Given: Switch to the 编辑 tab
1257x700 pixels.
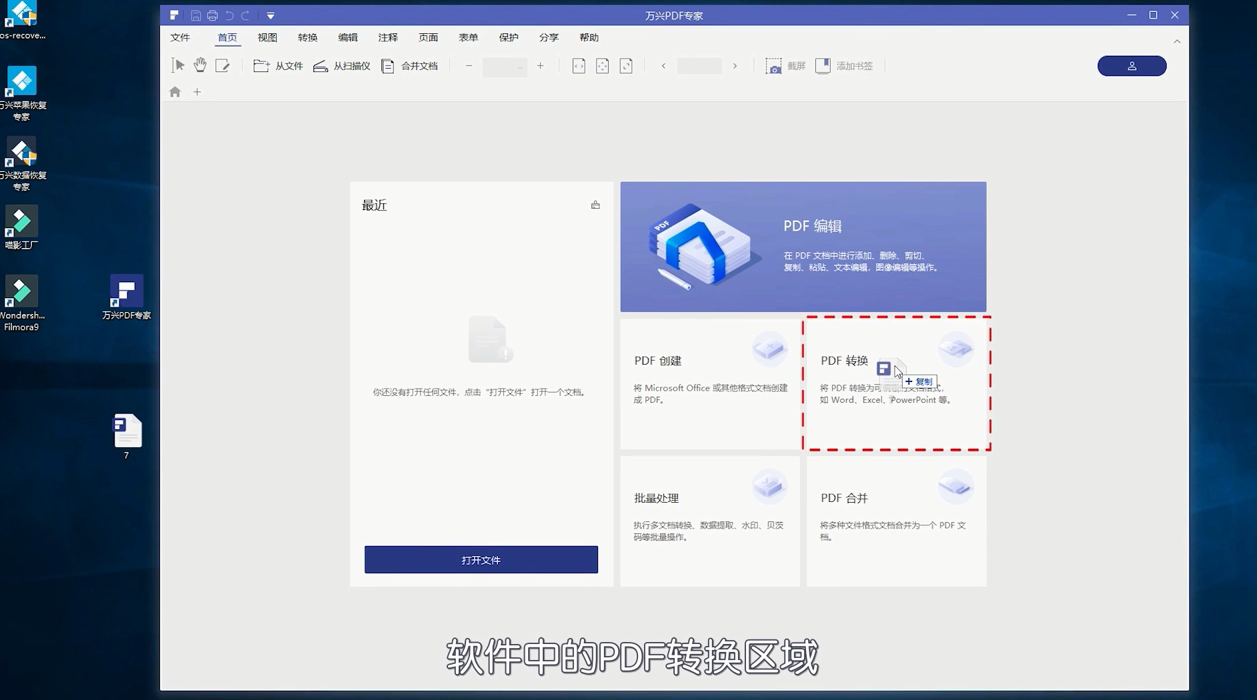Looking at the screenshot, I should [347, 38].
